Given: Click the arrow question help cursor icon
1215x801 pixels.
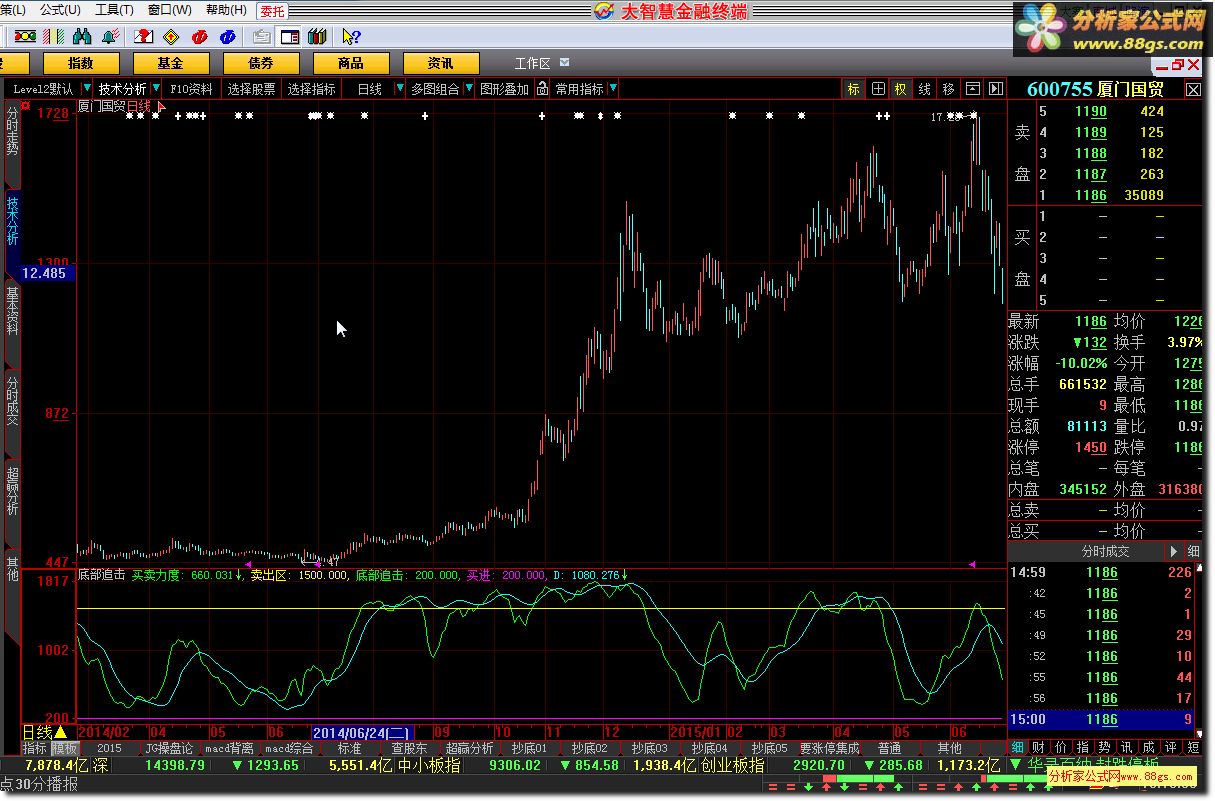Looking at the screenshot, I should coord(350,37).
